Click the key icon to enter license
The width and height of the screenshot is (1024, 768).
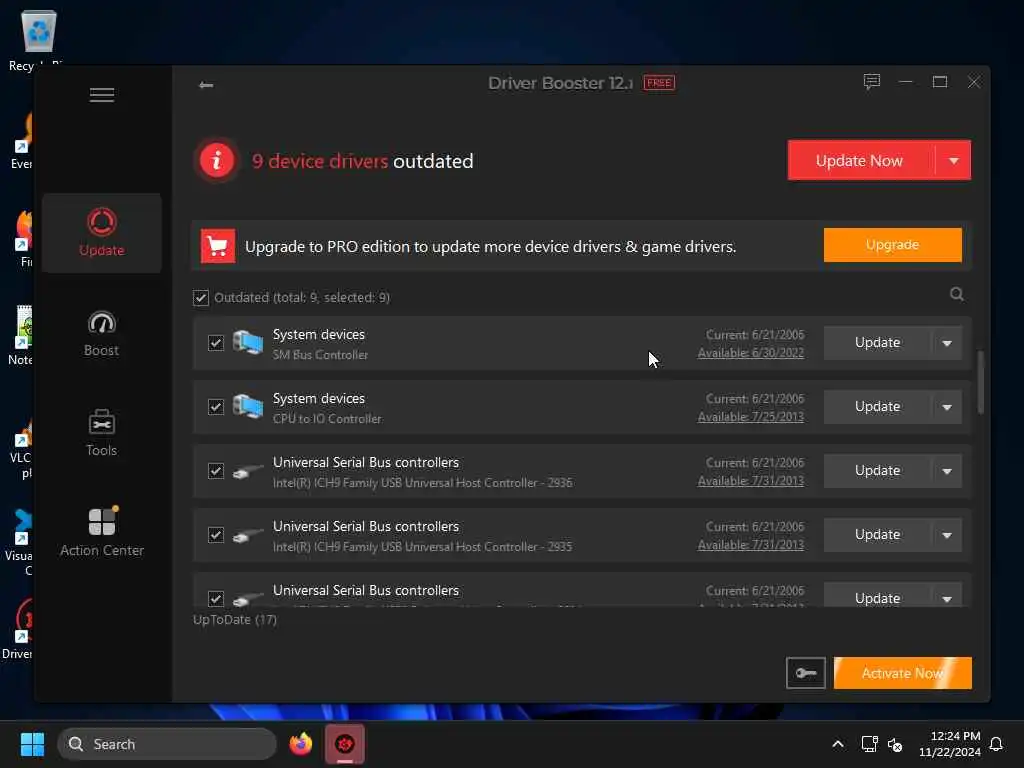pyautogui.click(x=805, y=673)
